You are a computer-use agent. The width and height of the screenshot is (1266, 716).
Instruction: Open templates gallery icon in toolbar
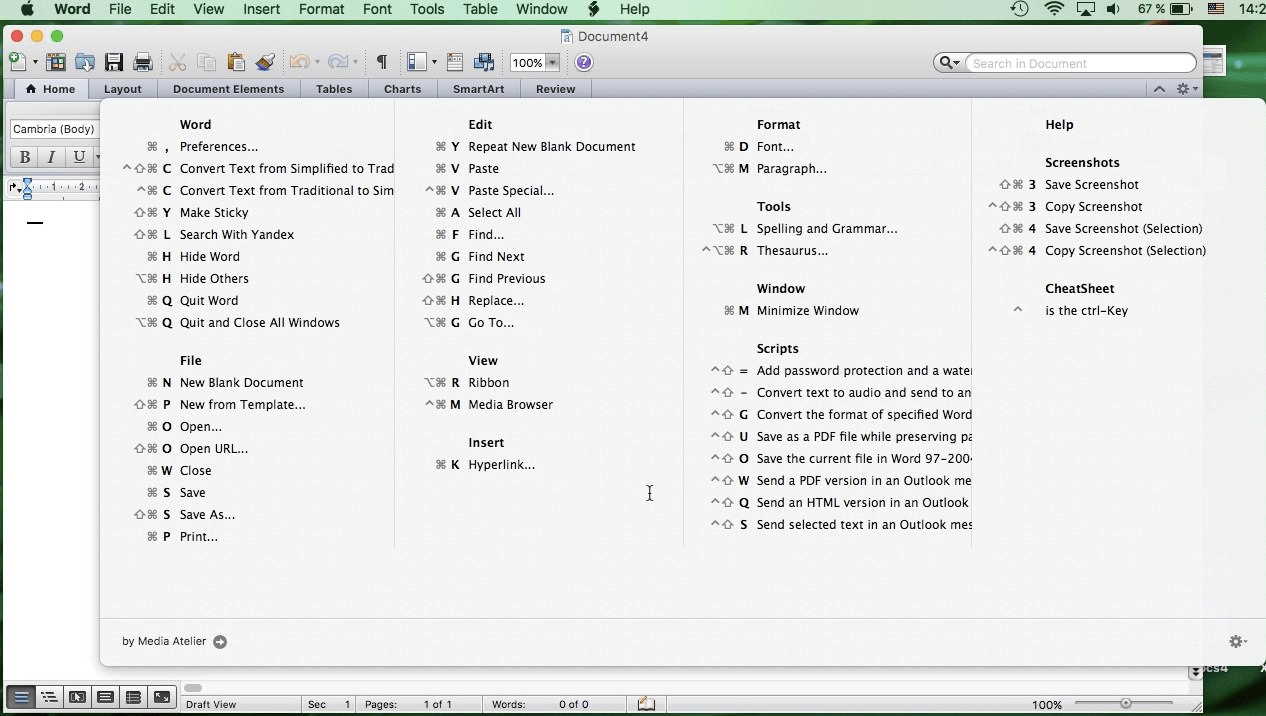[x=56, y=63]
